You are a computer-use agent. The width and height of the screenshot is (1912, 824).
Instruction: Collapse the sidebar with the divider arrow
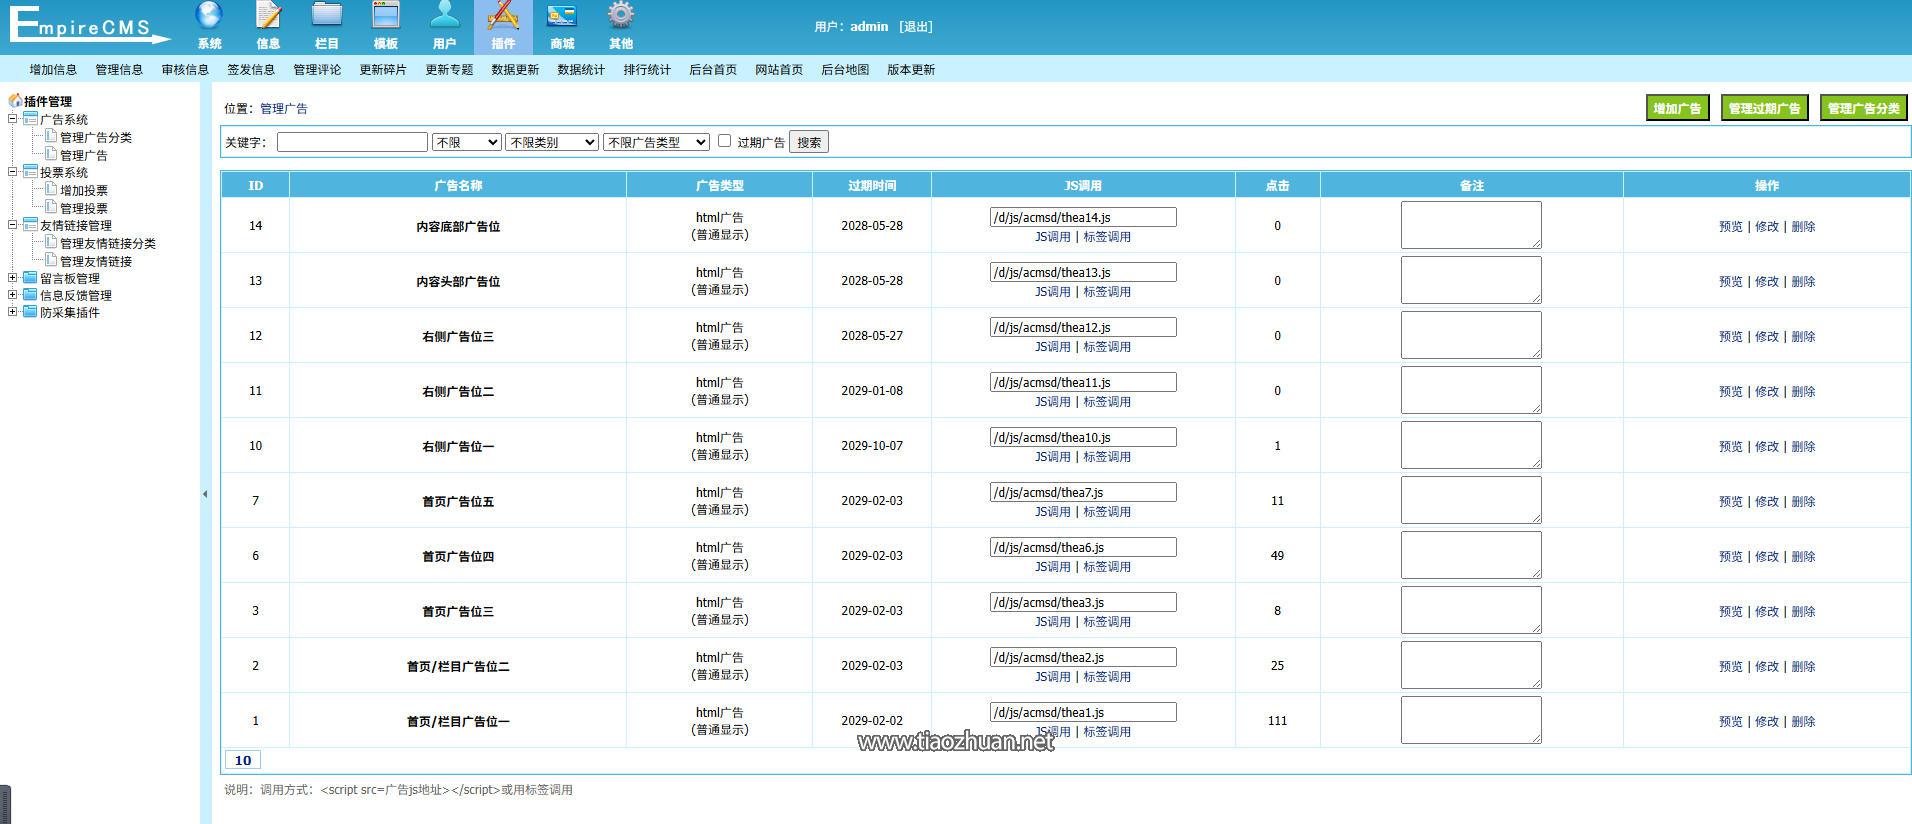click(x=205, y=494)
